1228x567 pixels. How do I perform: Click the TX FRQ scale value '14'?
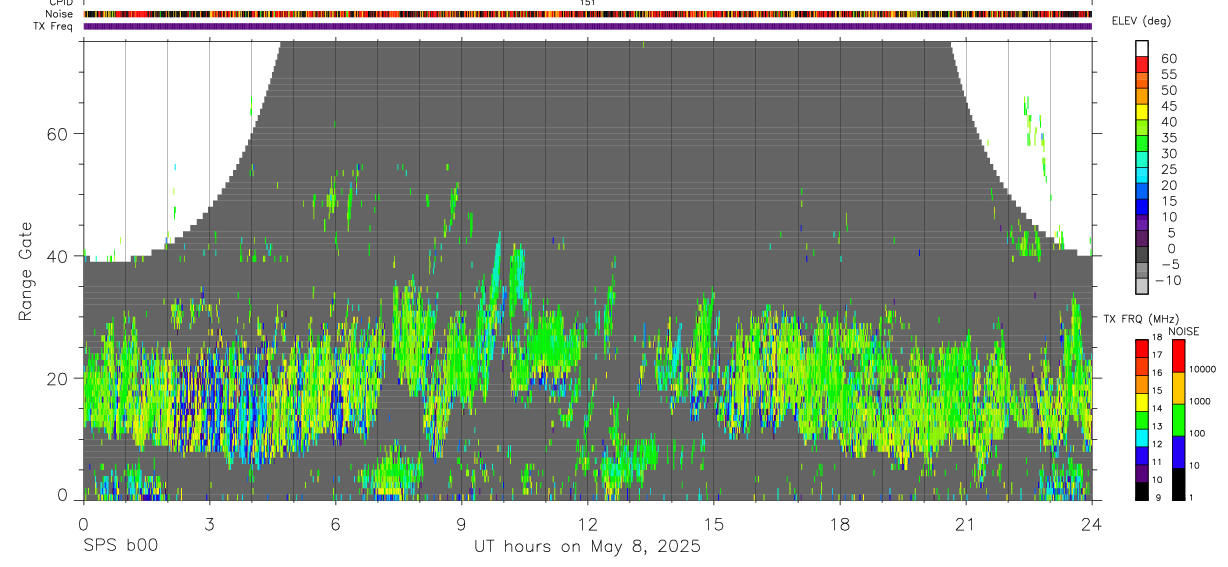pos(1158,408)
